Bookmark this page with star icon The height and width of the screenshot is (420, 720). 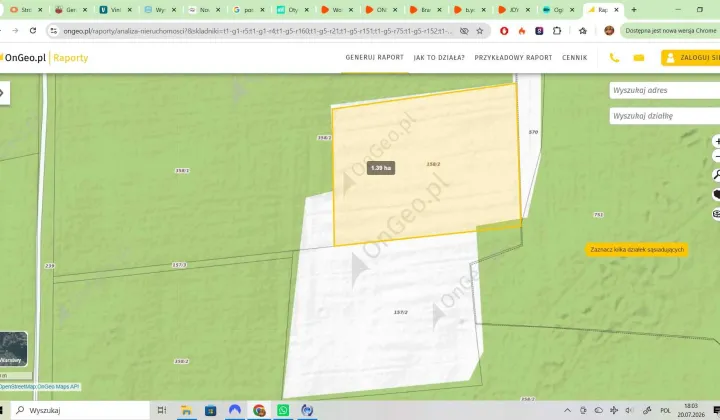tap(479, 31)
